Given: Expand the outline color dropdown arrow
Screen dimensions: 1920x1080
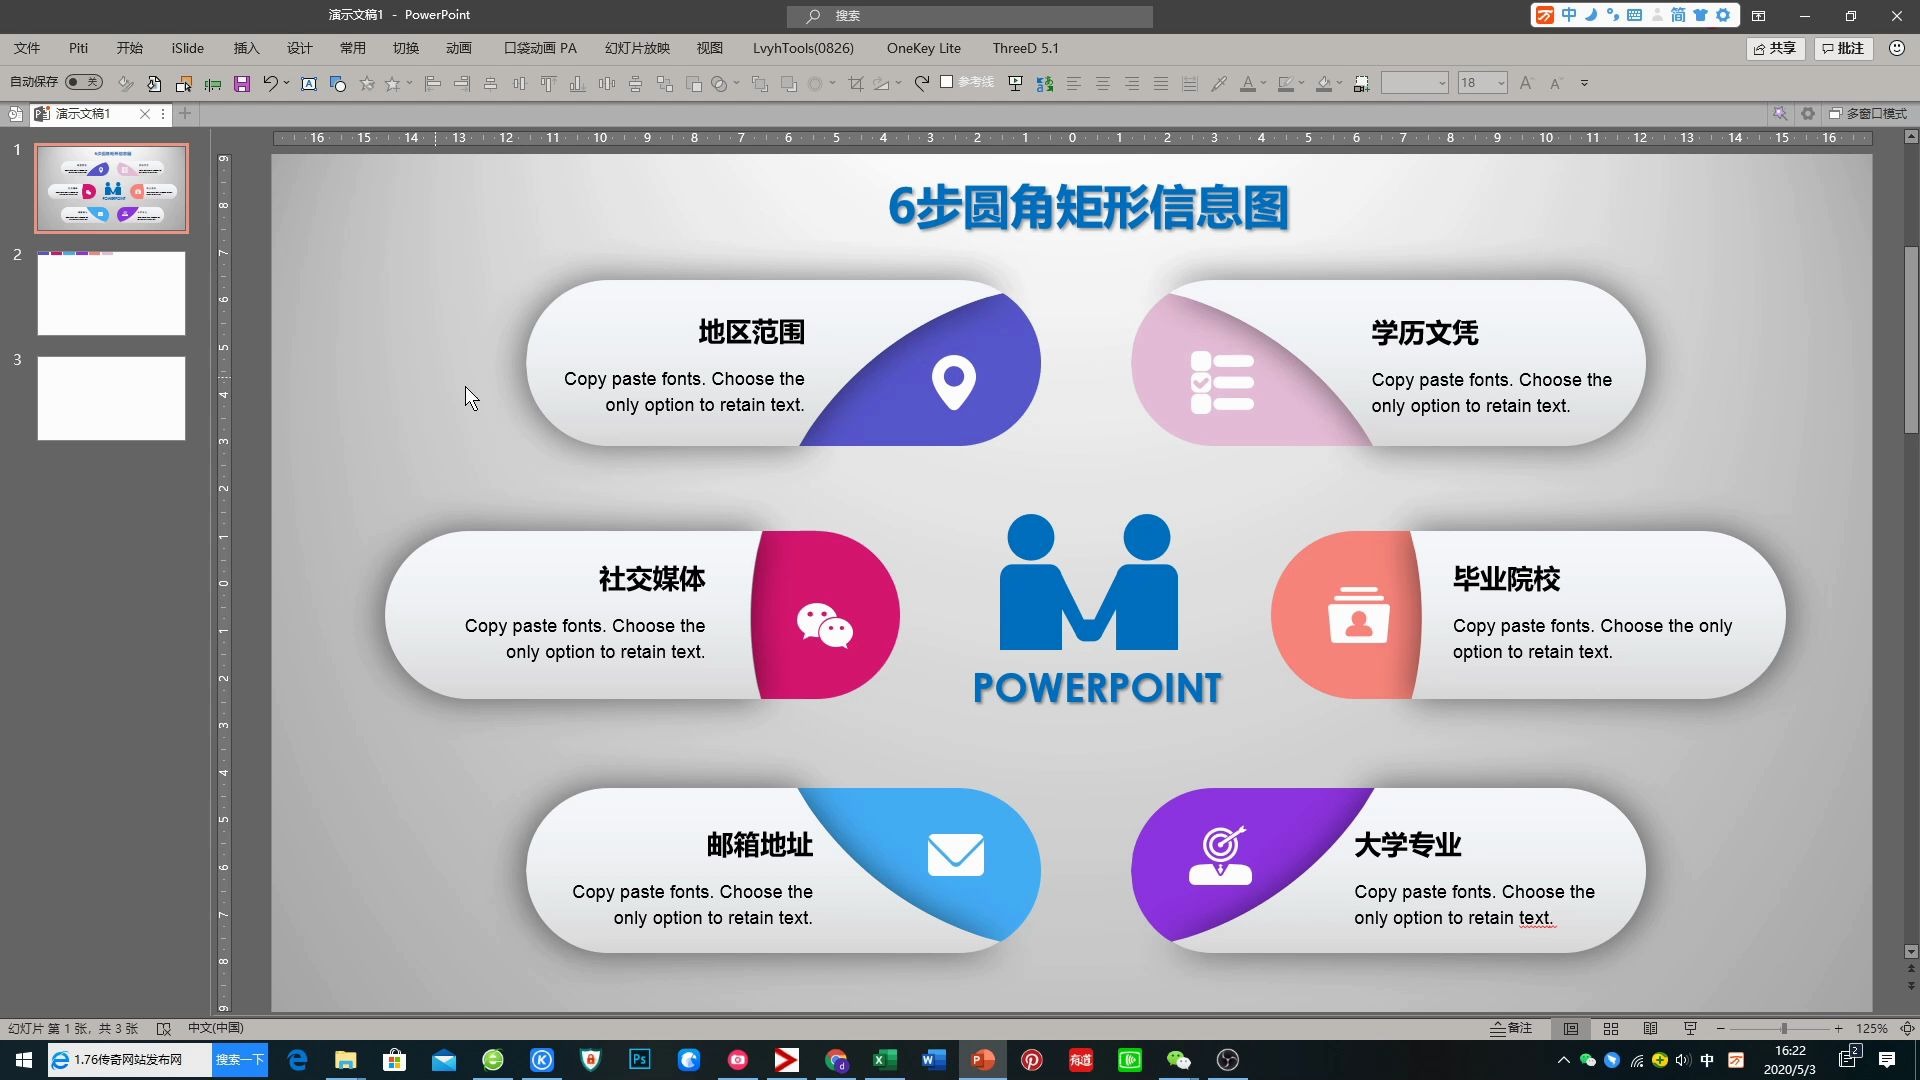Looking at the screenshot, I should point(1301,84).
